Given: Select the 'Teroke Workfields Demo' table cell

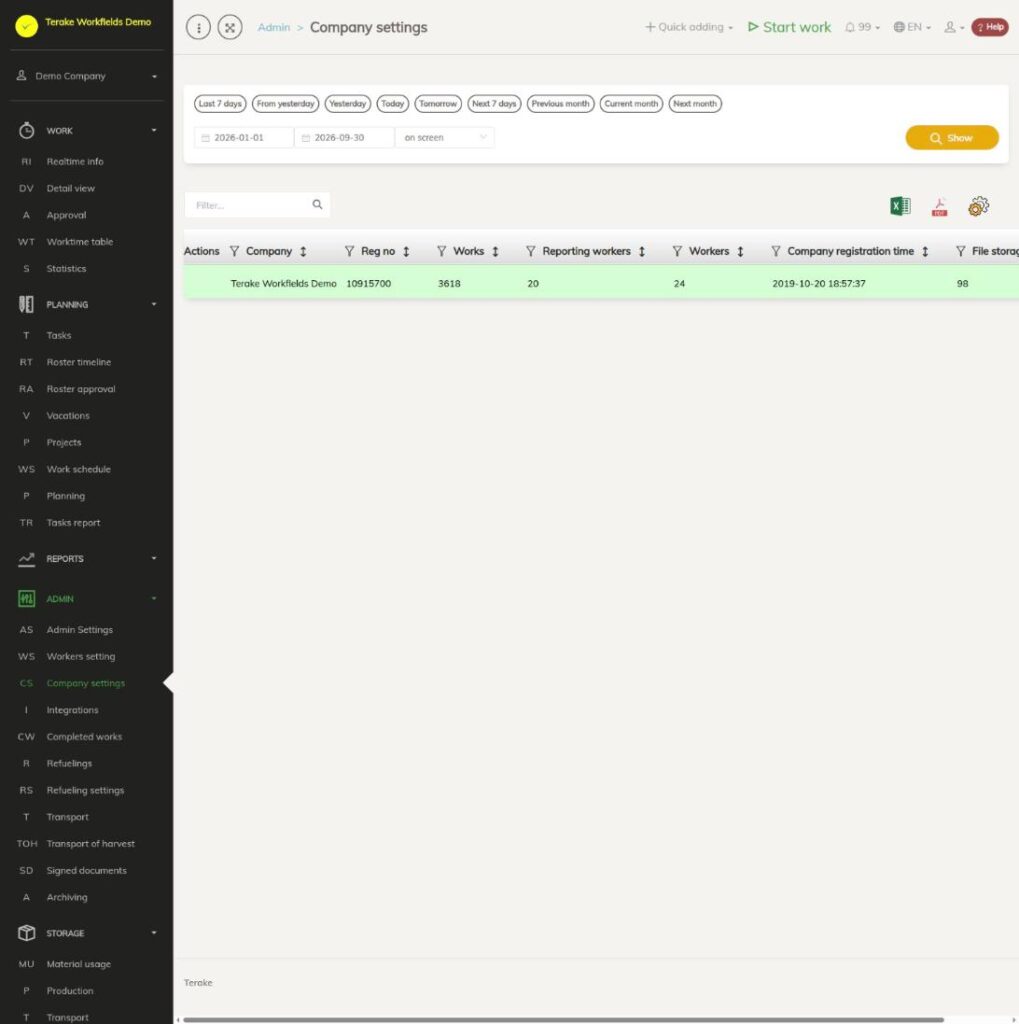Looking at the screenshot, I should [283, 283].
